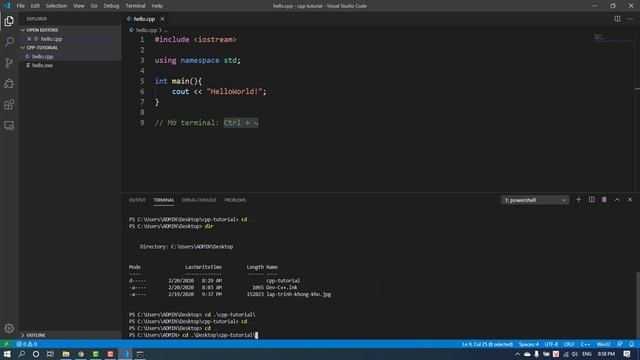This screenshot has width=640, height=360.
Task: Open the Run and Debug view
Action: click(9, 84)
